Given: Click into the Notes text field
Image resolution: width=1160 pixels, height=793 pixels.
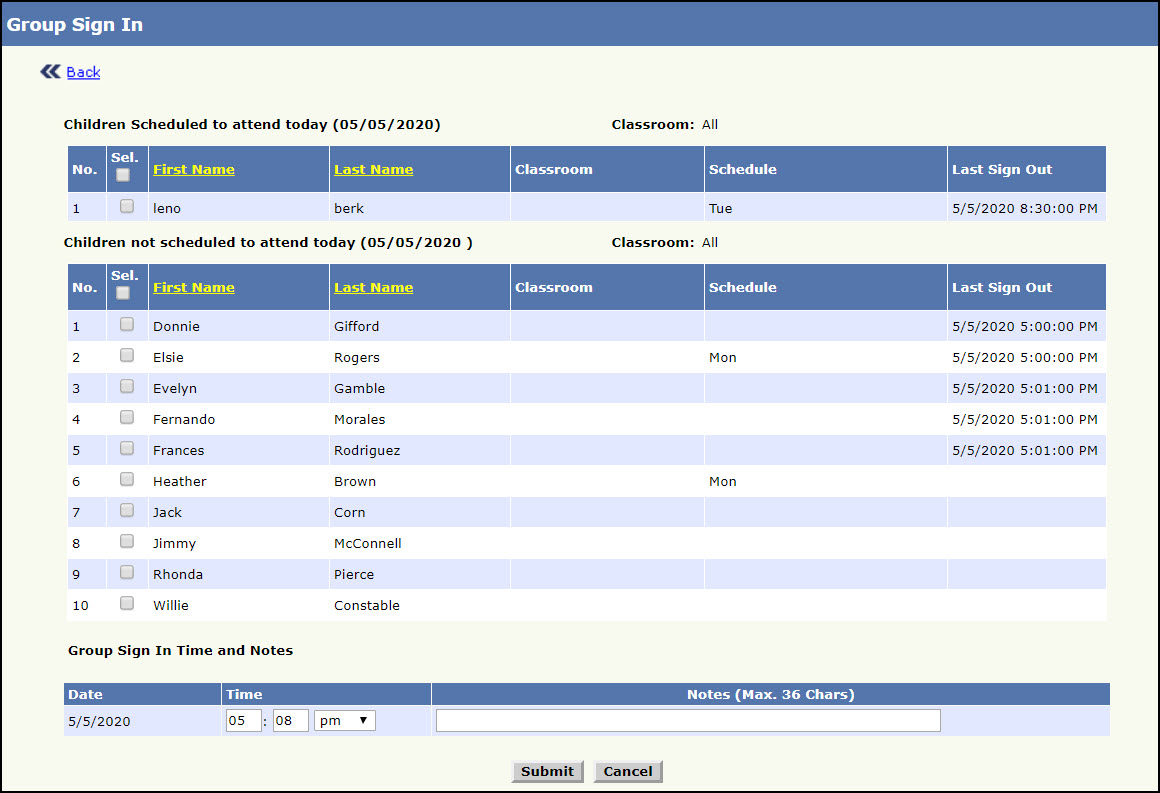Looking at the screenshot, I should coord(688,721).
